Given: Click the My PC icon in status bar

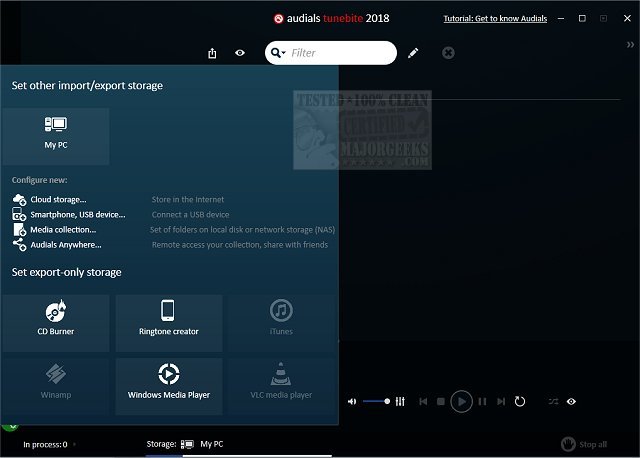Looking at the screenshot, I should pos(187,444).
